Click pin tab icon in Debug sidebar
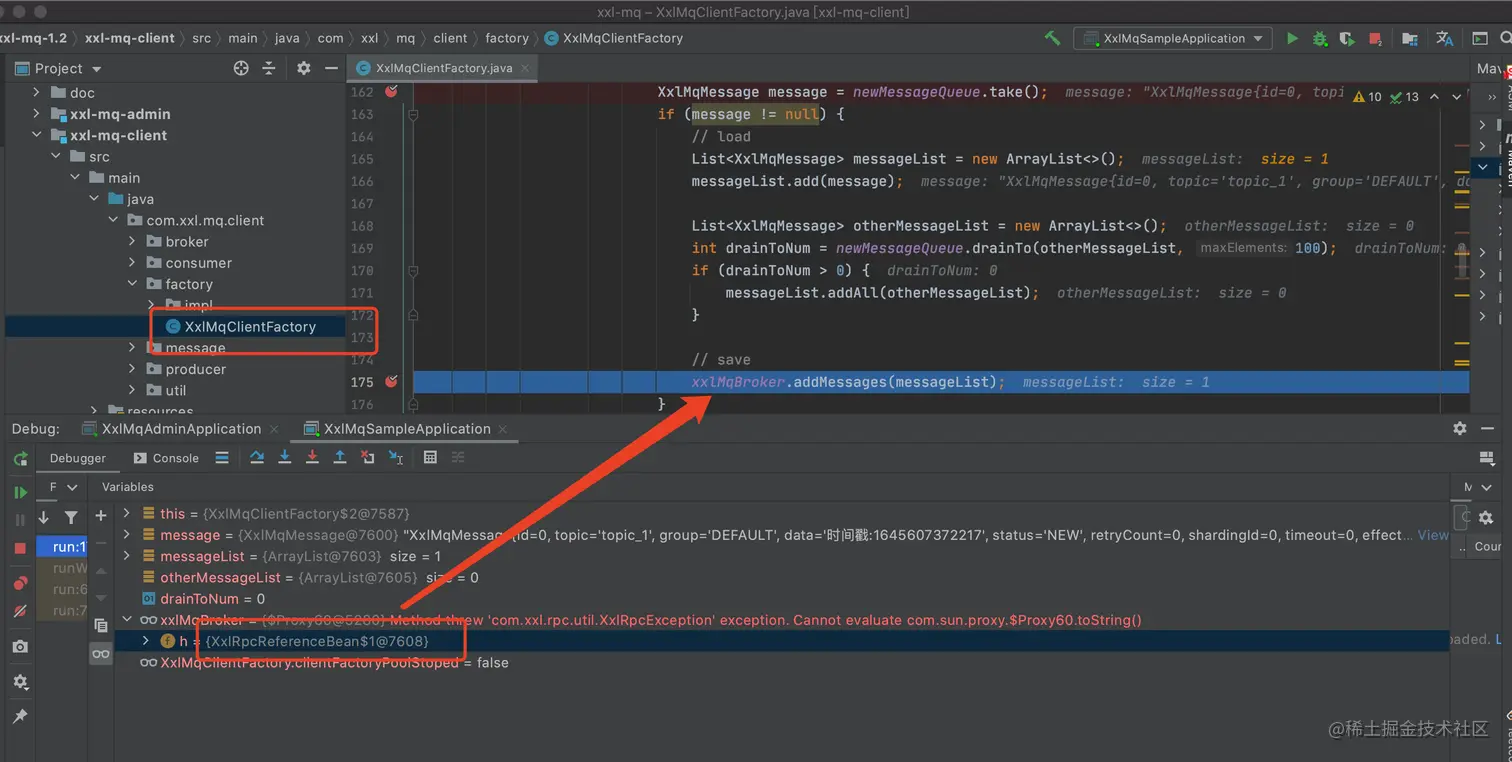The width and height of the screenshot is (1512, 762). click(20, 716)
